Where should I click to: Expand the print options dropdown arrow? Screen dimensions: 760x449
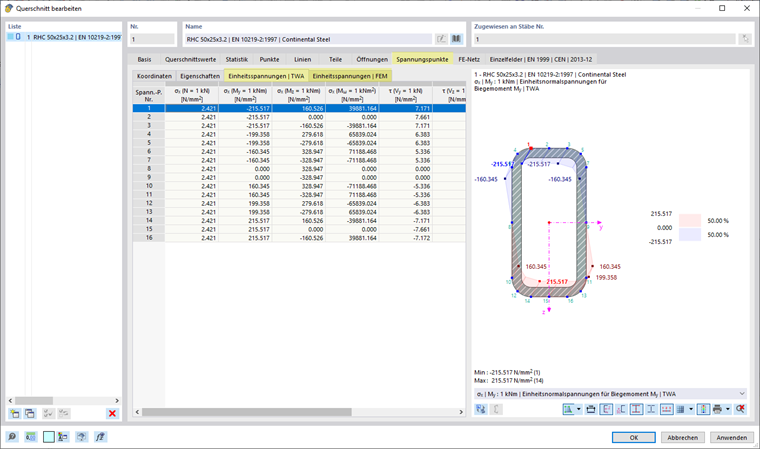728,409
